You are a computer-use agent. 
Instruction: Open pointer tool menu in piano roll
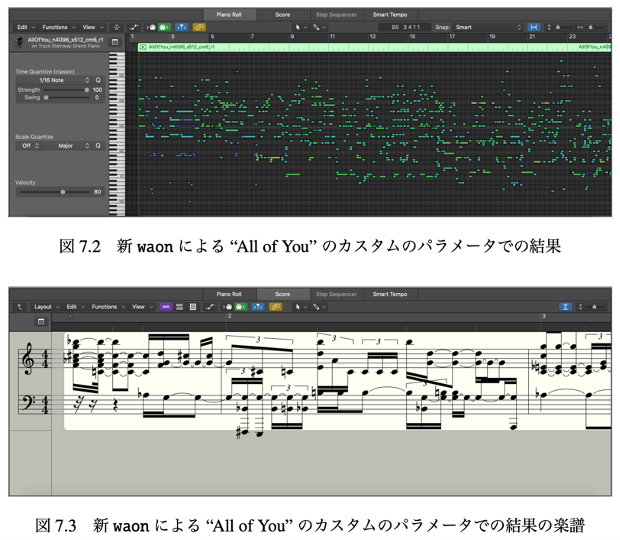pos(301,27)
